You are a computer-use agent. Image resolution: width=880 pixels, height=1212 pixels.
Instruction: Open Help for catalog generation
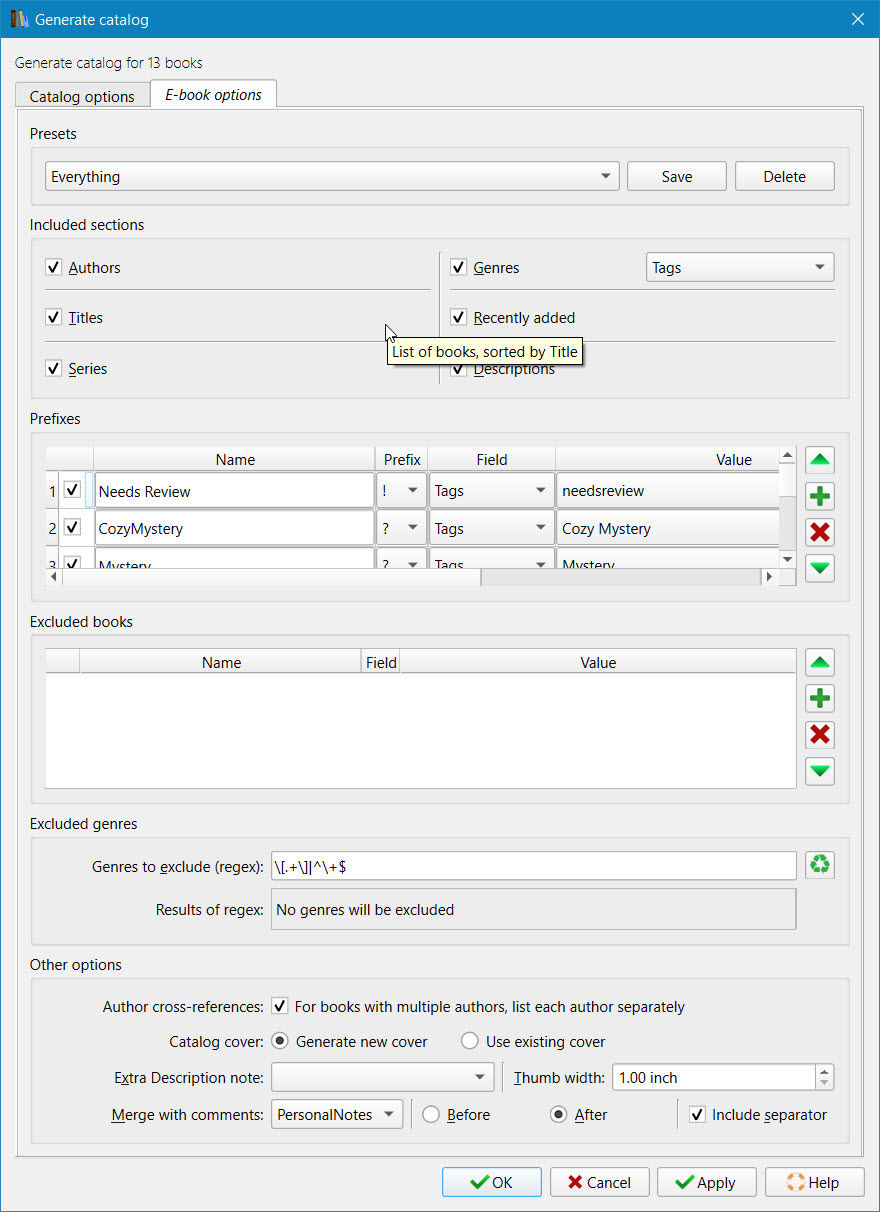point(815,1182)
